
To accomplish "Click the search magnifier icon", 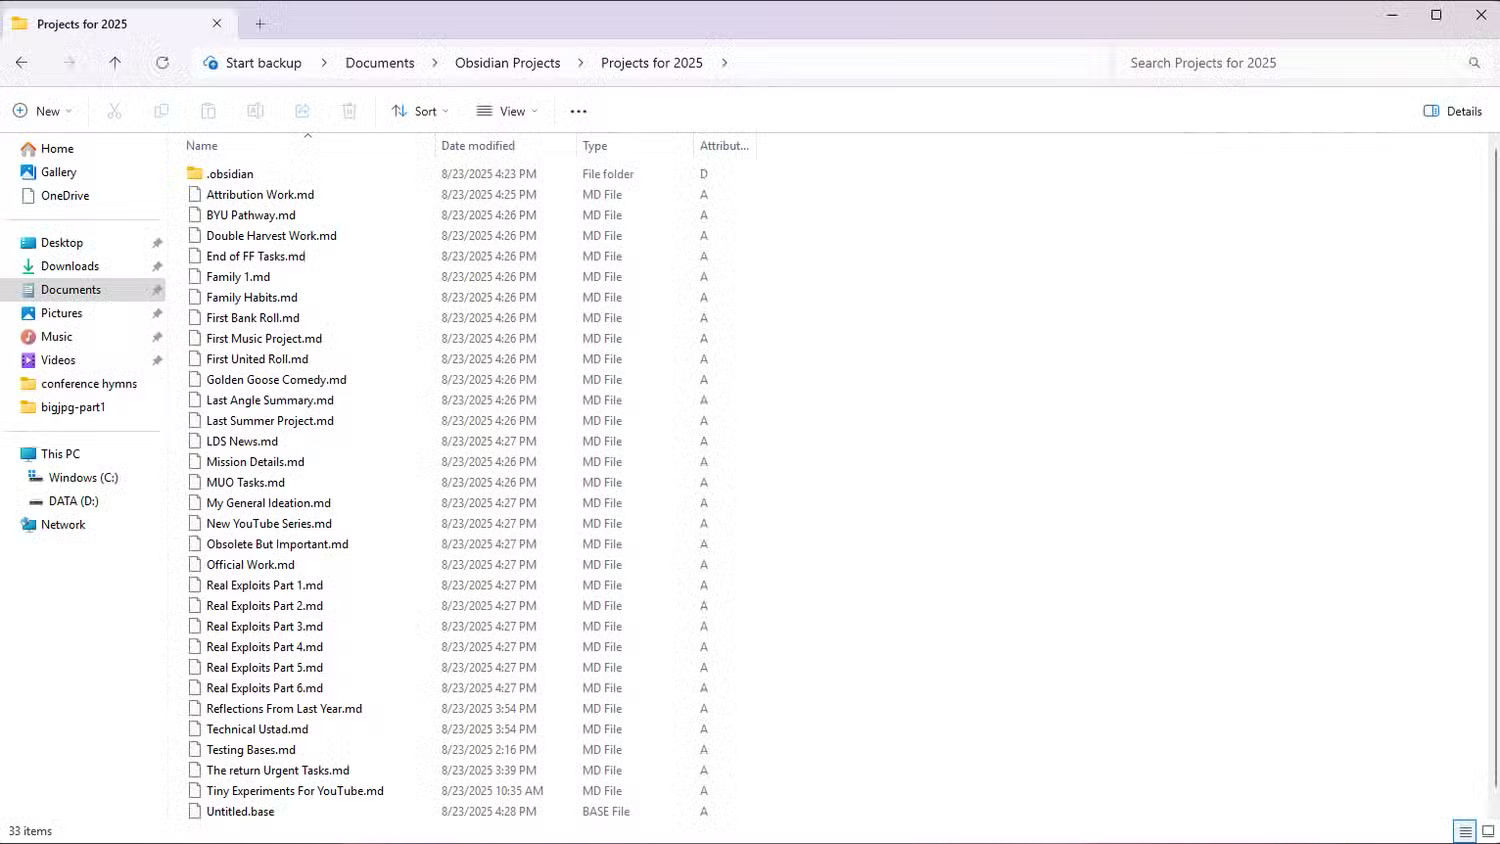I will (x=1474, y=63).
